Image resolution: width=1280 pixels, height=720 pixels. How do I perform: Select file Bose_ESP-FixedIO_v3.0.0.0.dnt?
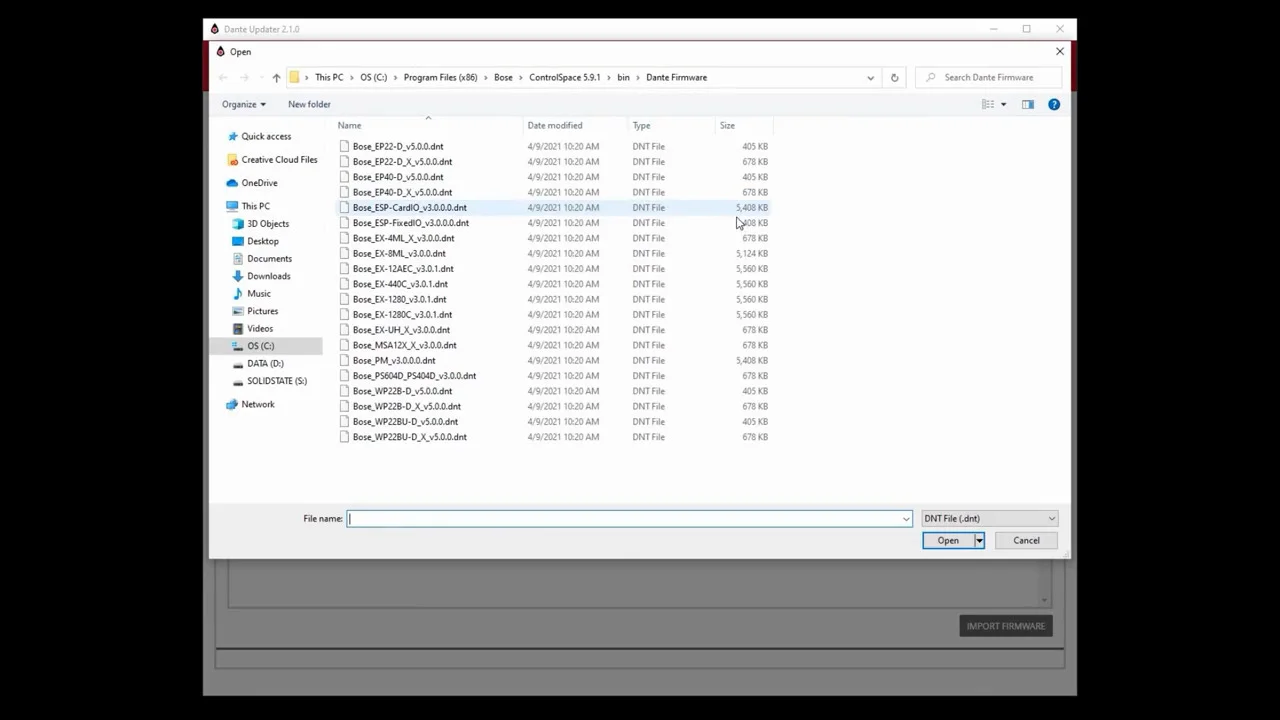tap(410, 223)
